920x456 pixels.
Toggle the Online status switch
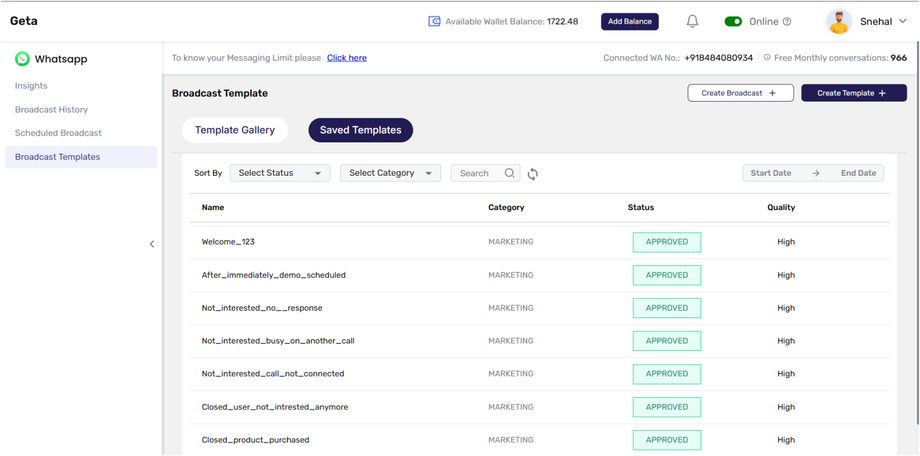tap(733, 21)
